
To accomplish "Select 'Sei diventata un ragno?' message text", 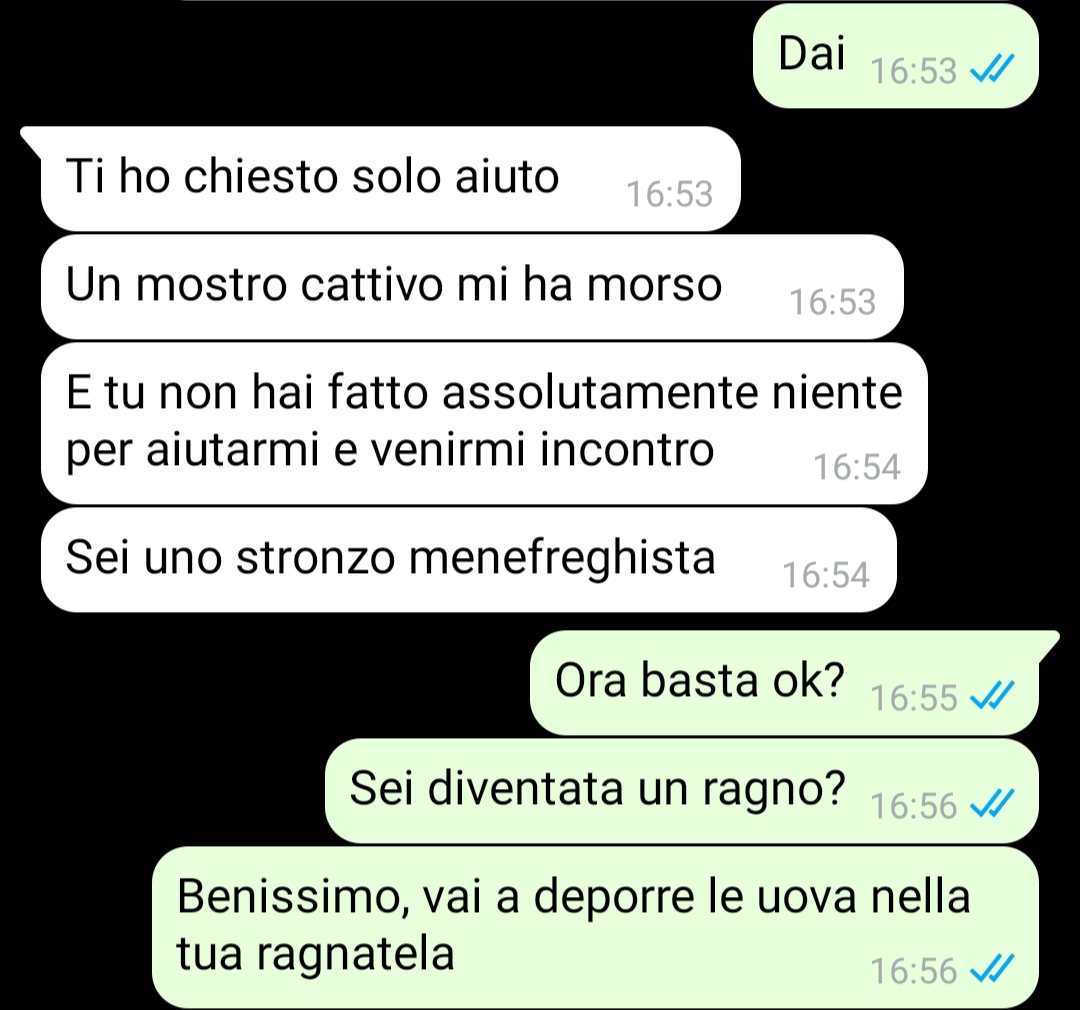I will point(597,789).
